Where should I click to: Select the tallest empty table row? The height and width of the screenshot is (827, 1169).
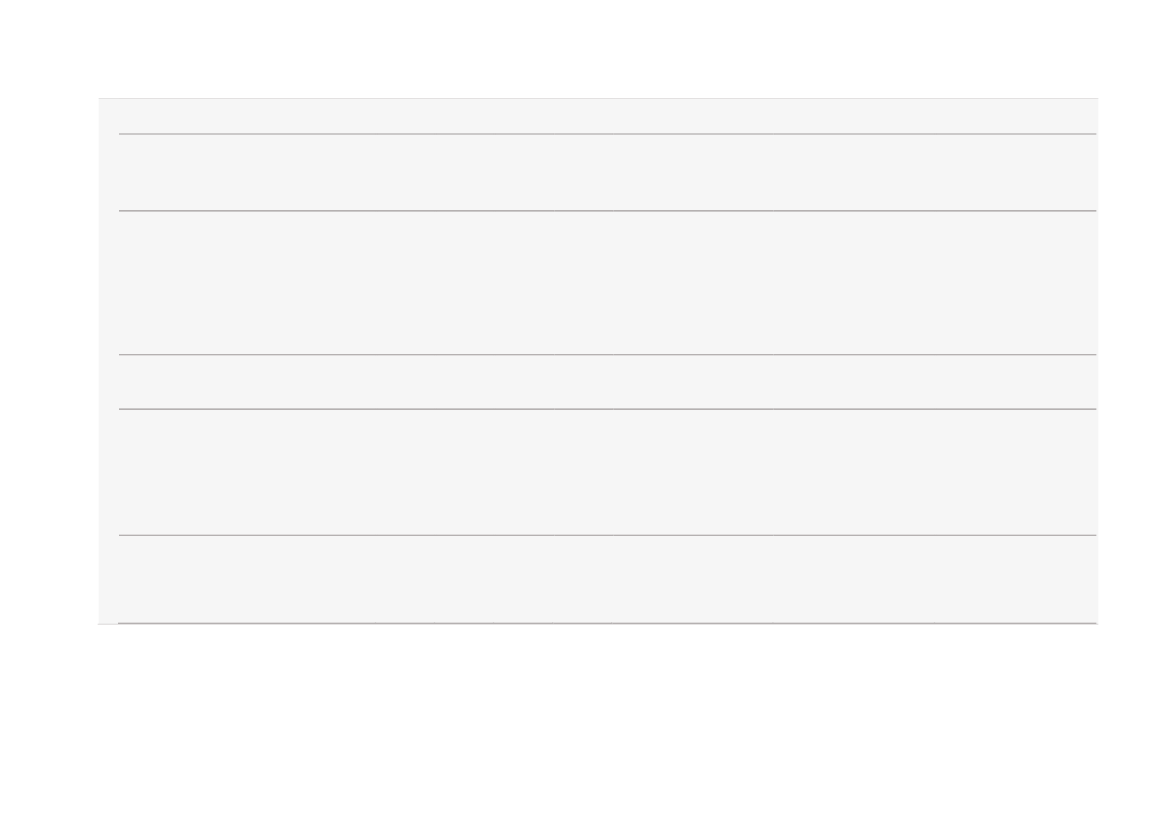(x=608, y=283)
